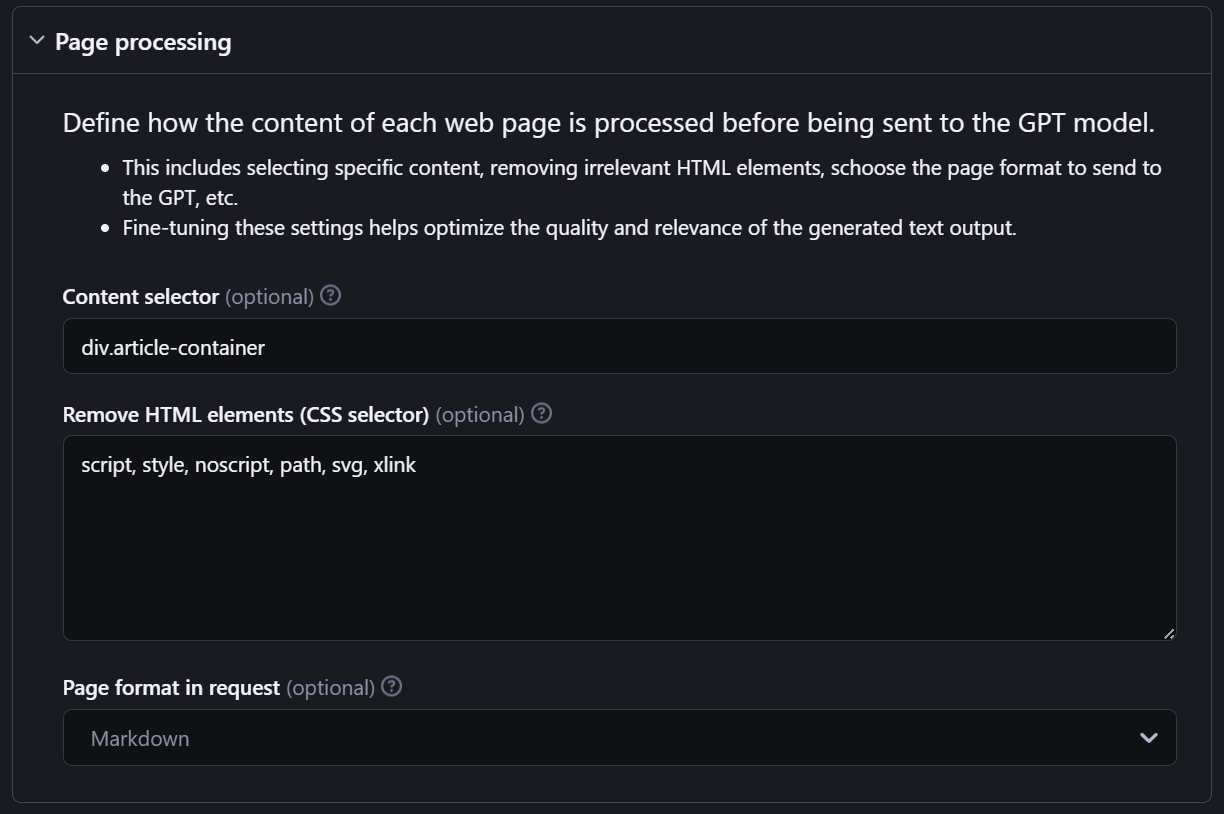Screen dimensions: 1224x814
Task: Open help for the CSS selector removal field
Action: tap(541, 413)
